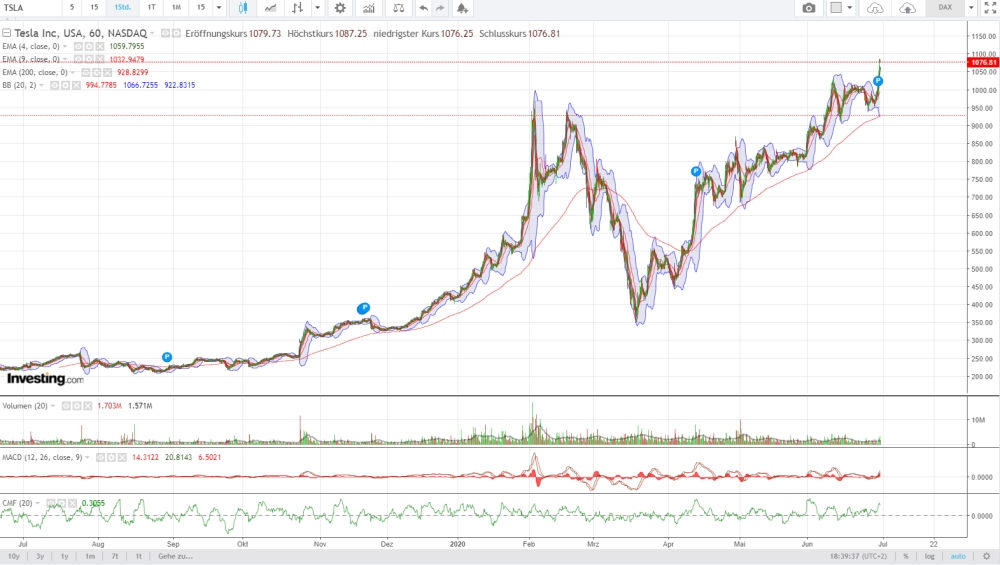Add alert bell icon
The image size is (1000, 565).
pos(462,8)
